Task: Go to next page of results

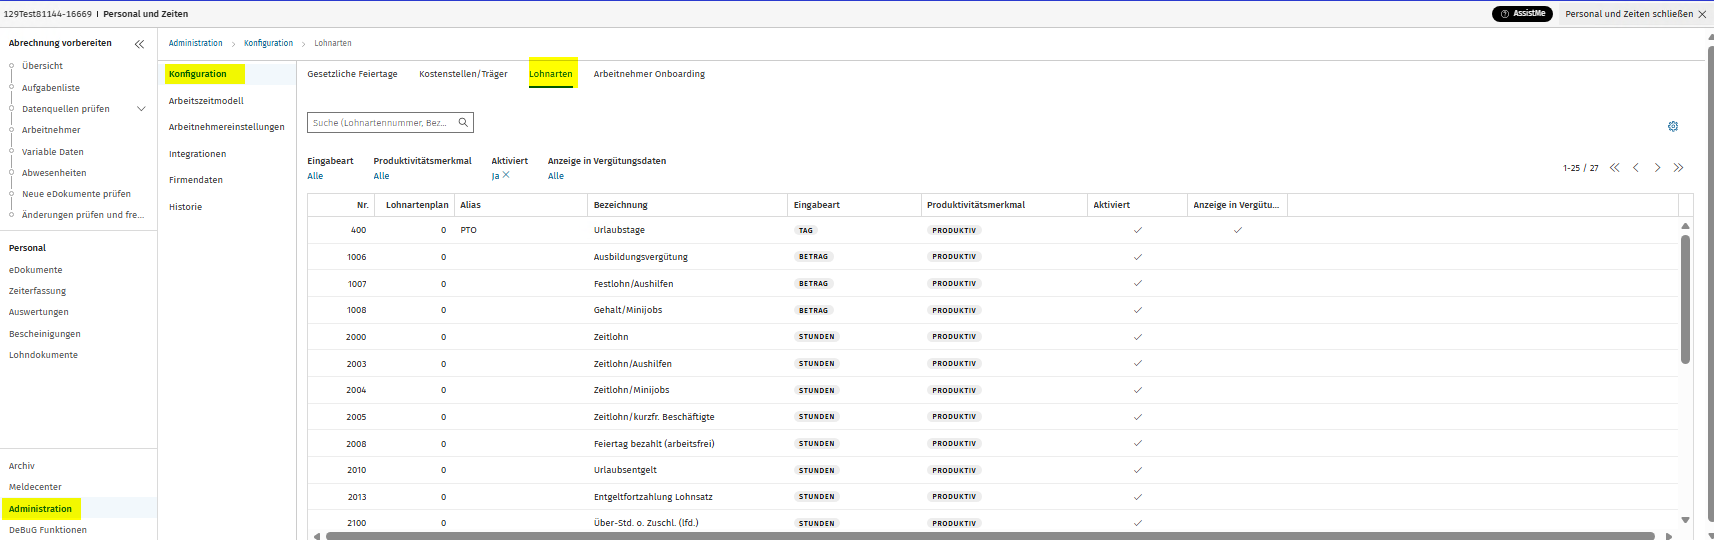Action: pos(1657,168)
